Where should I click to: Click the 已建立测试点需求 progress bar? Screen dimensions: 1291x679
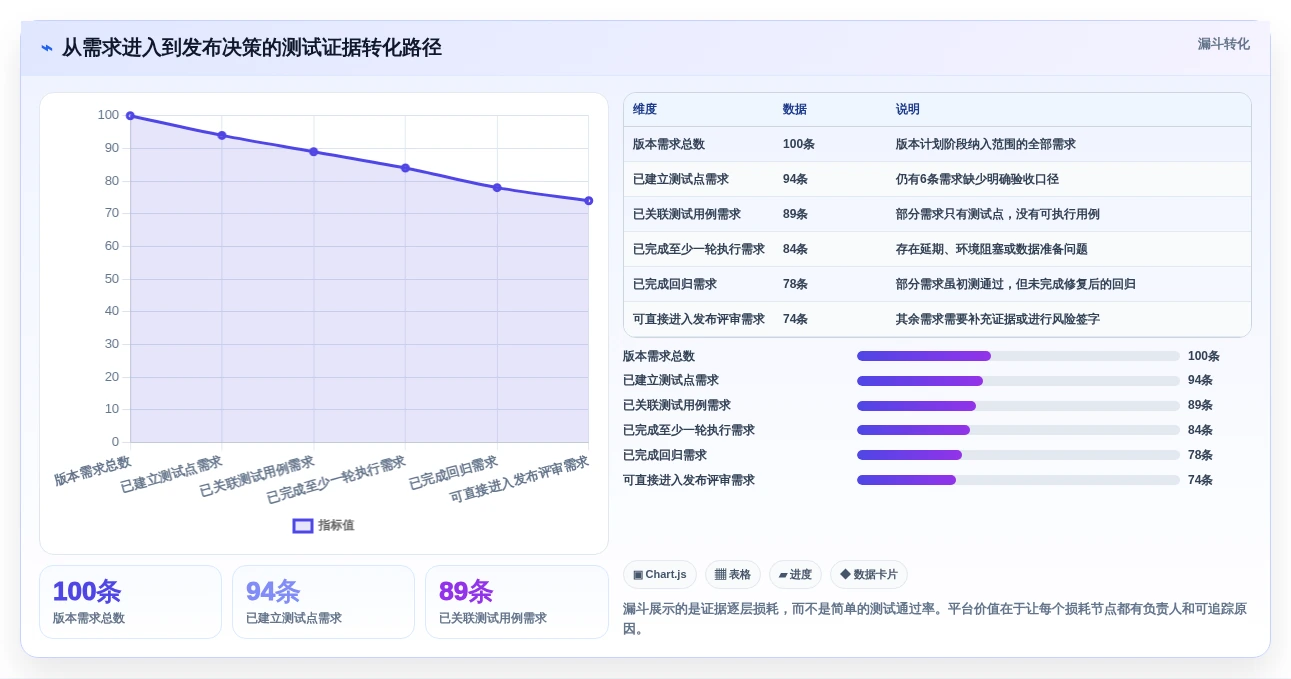coord(1018,380)
